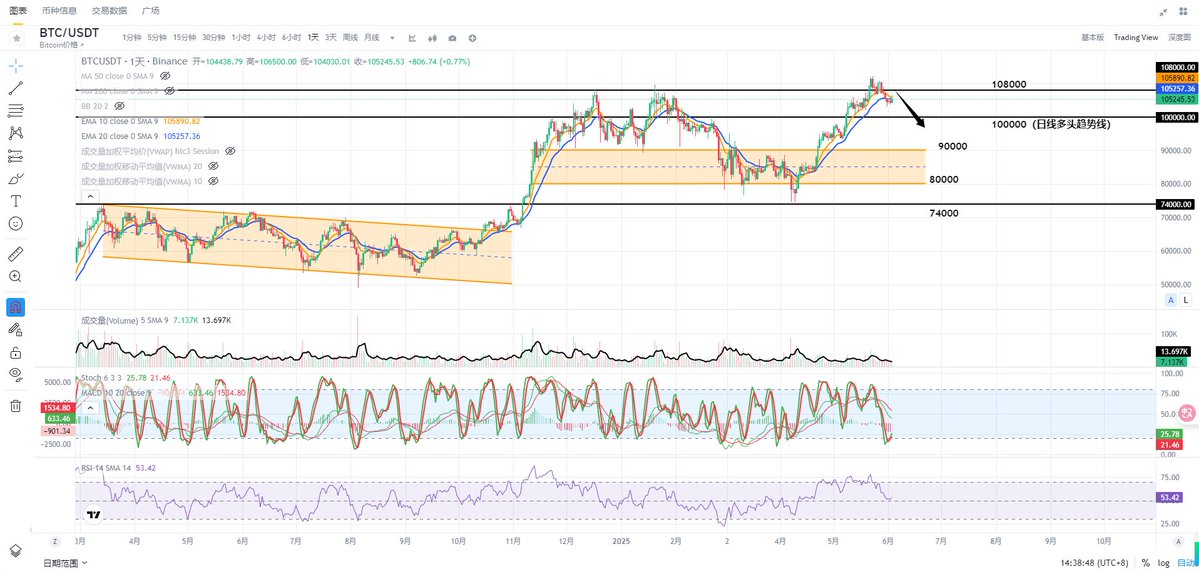The width and height of the screenshot is (1199, 574).
Task: Toggle hide all drawings eye icon
Action: 15,375
